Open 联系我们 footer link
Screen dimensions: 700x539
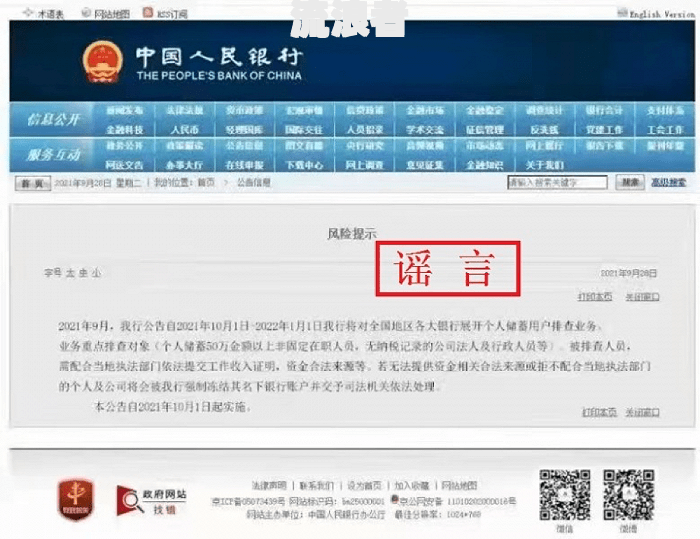point(317,485)
